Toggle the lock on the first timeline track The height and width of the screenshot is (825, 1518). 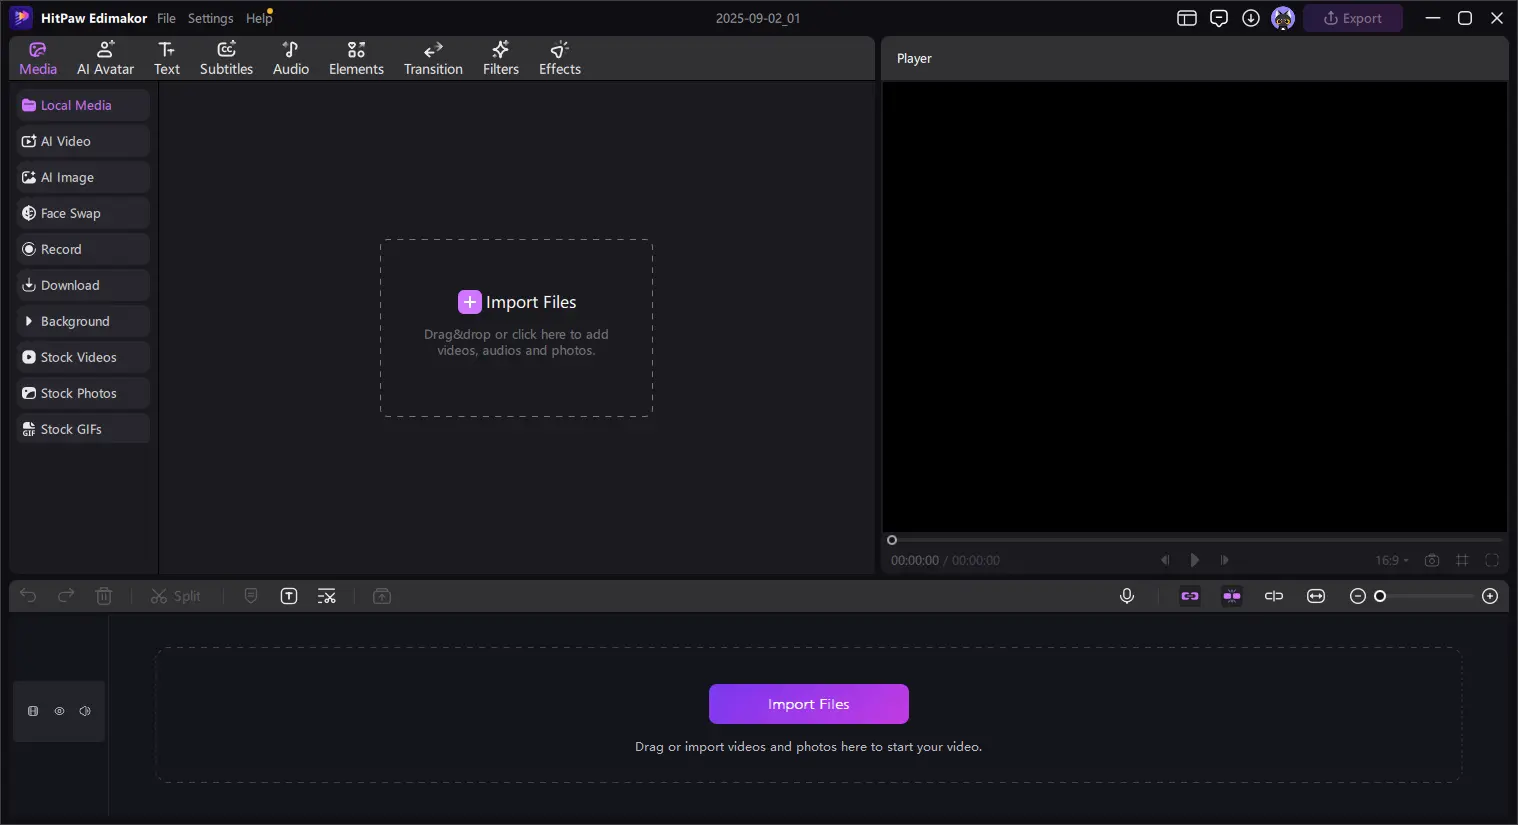coord(33,711)
